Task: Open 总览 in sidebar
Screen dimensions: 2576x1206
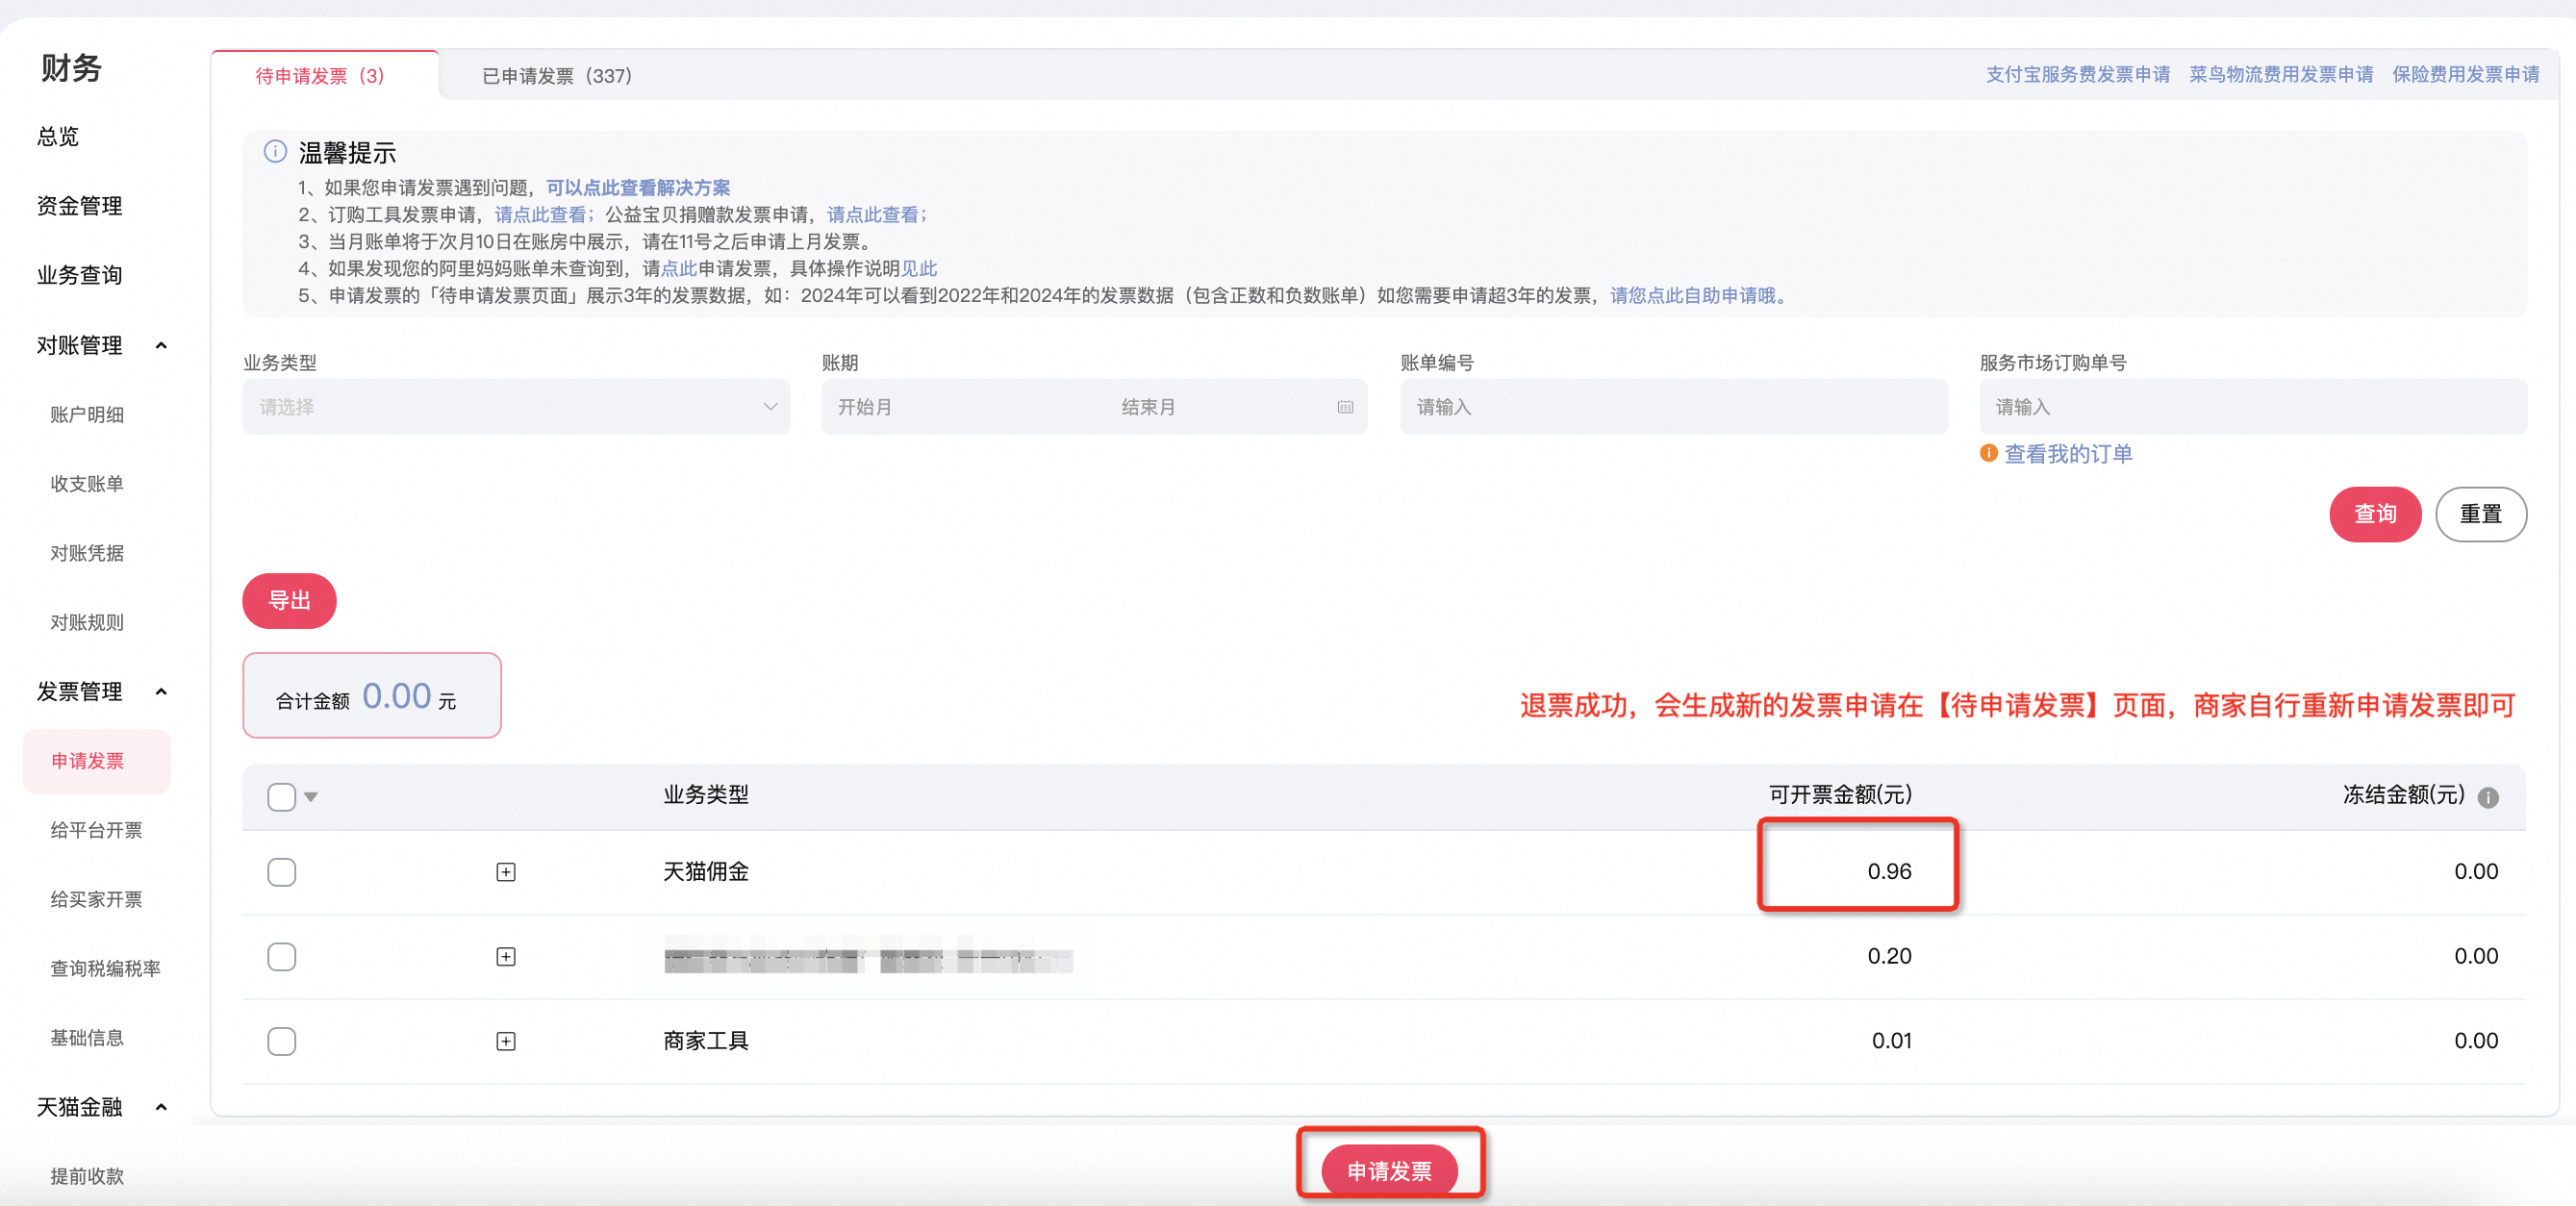Action: coord(58,136)
